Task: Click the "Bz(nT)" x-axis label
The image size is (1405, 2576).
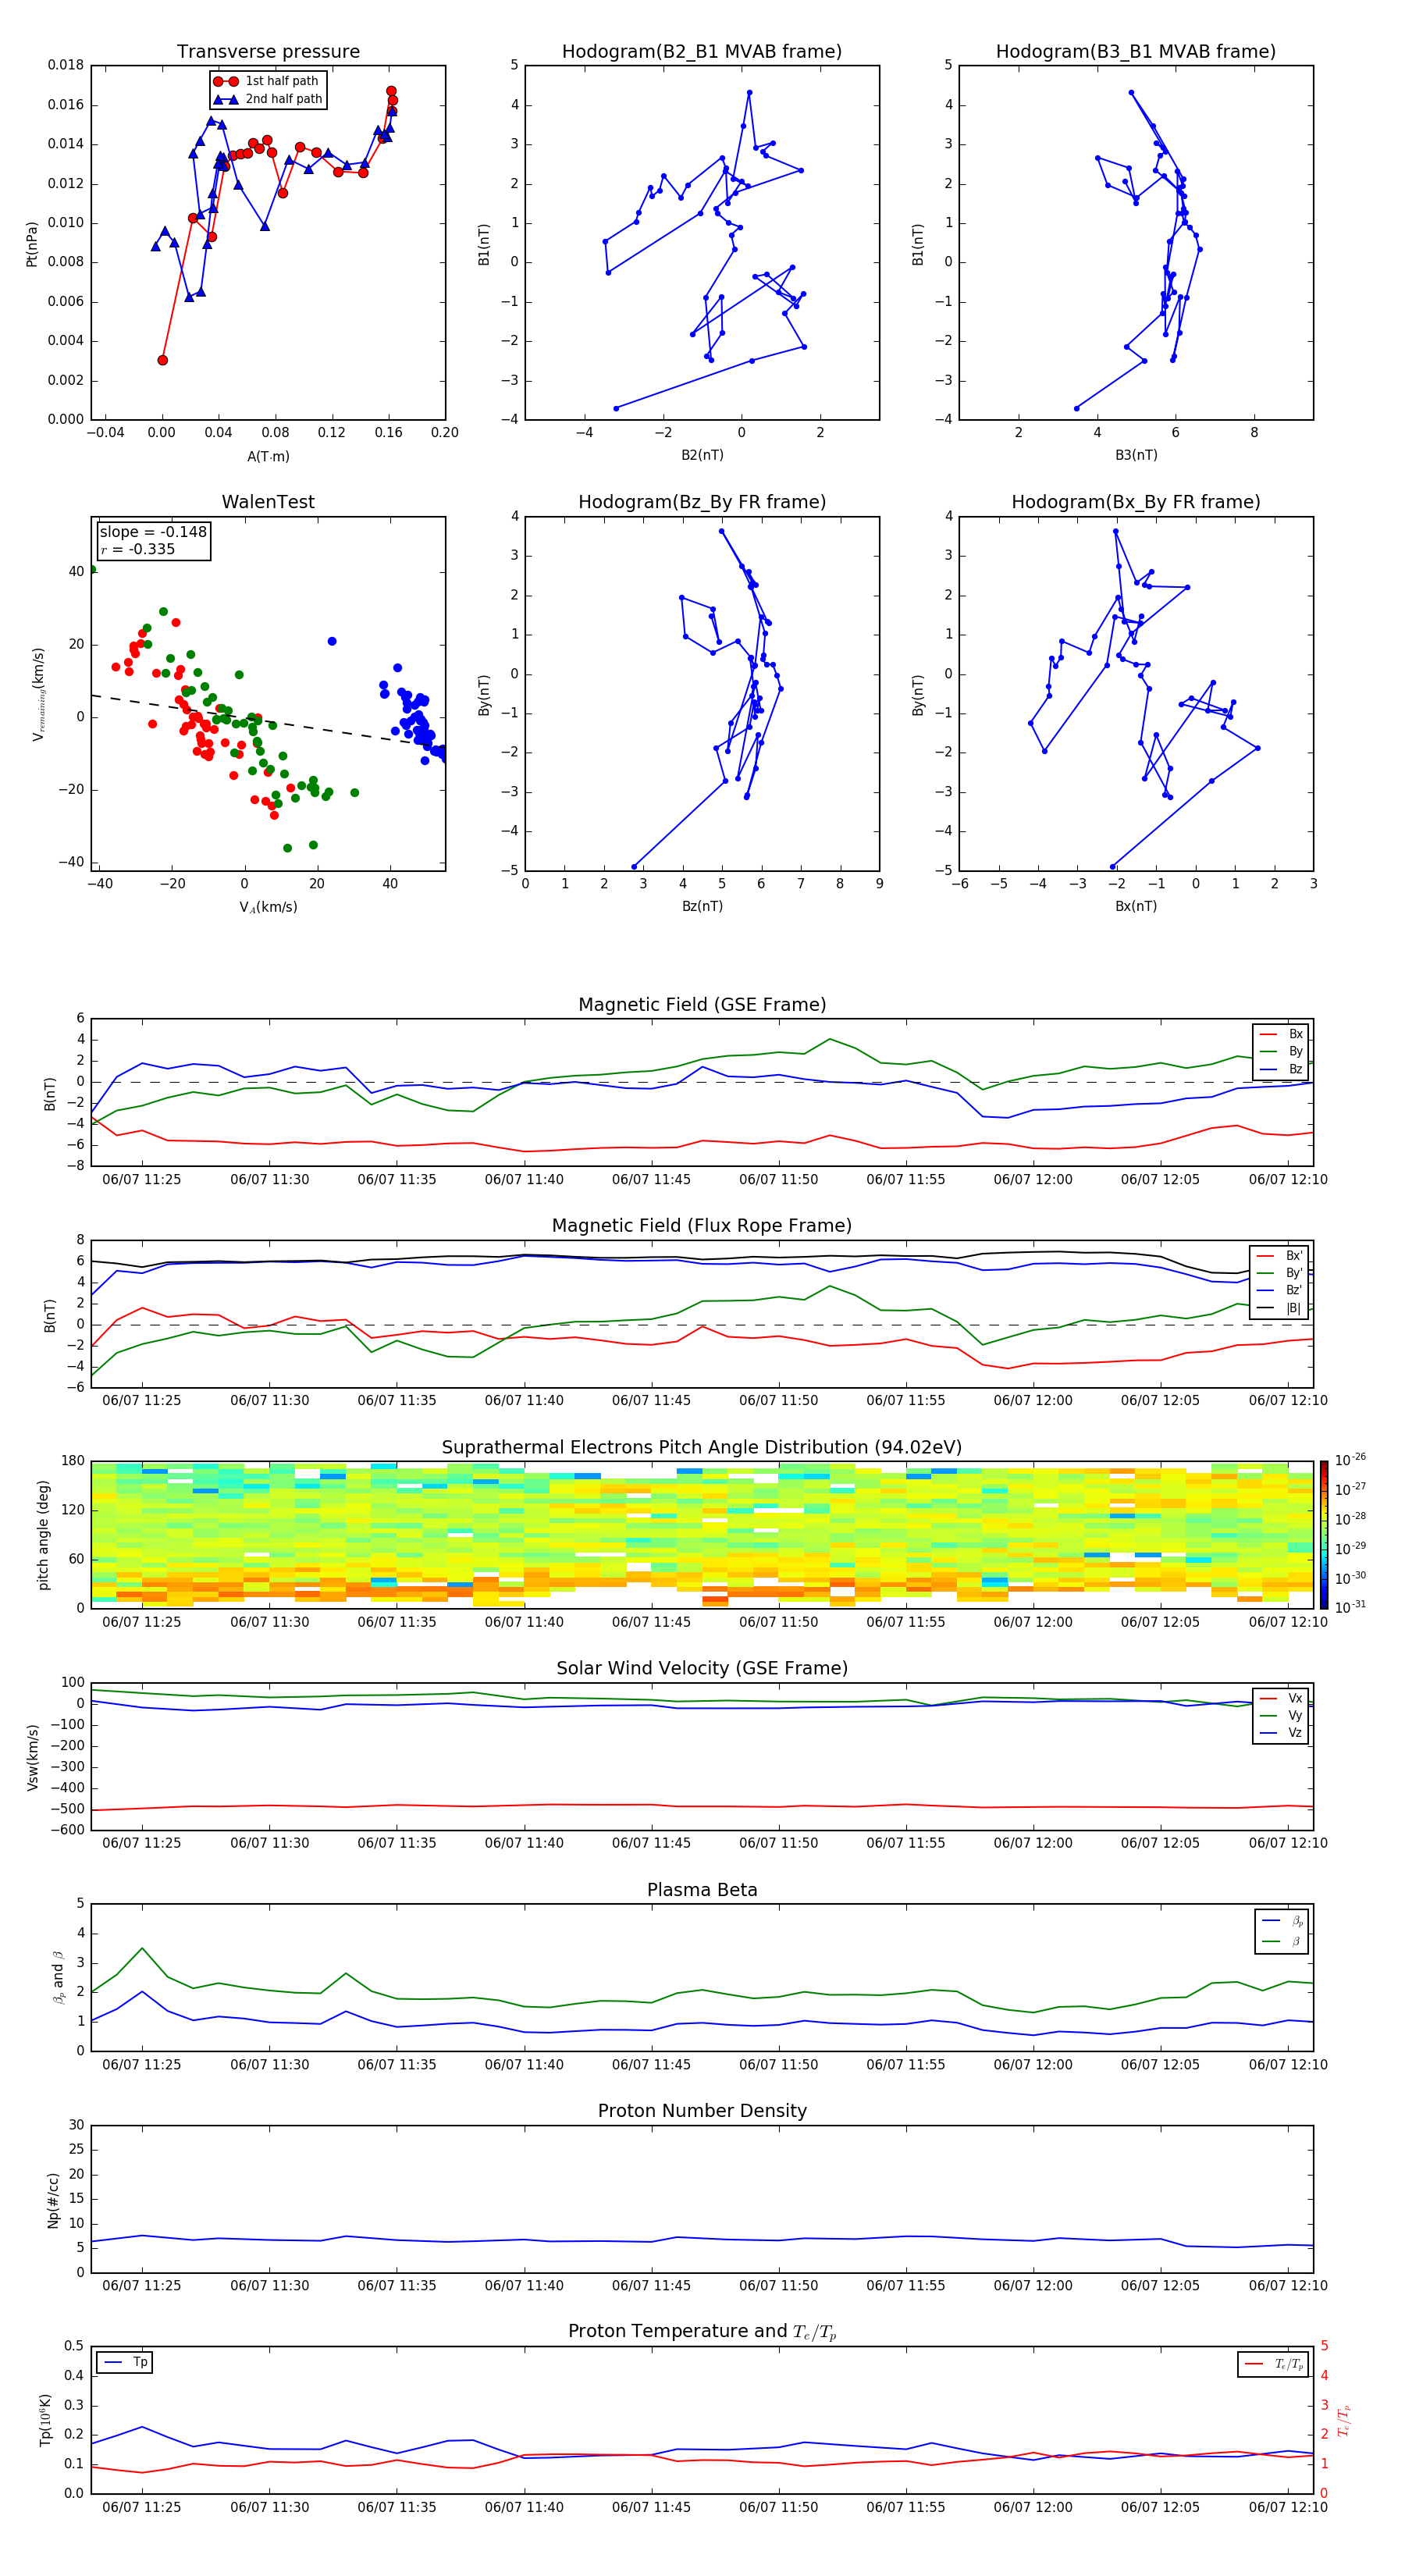Action: click(x=702, y=906)
